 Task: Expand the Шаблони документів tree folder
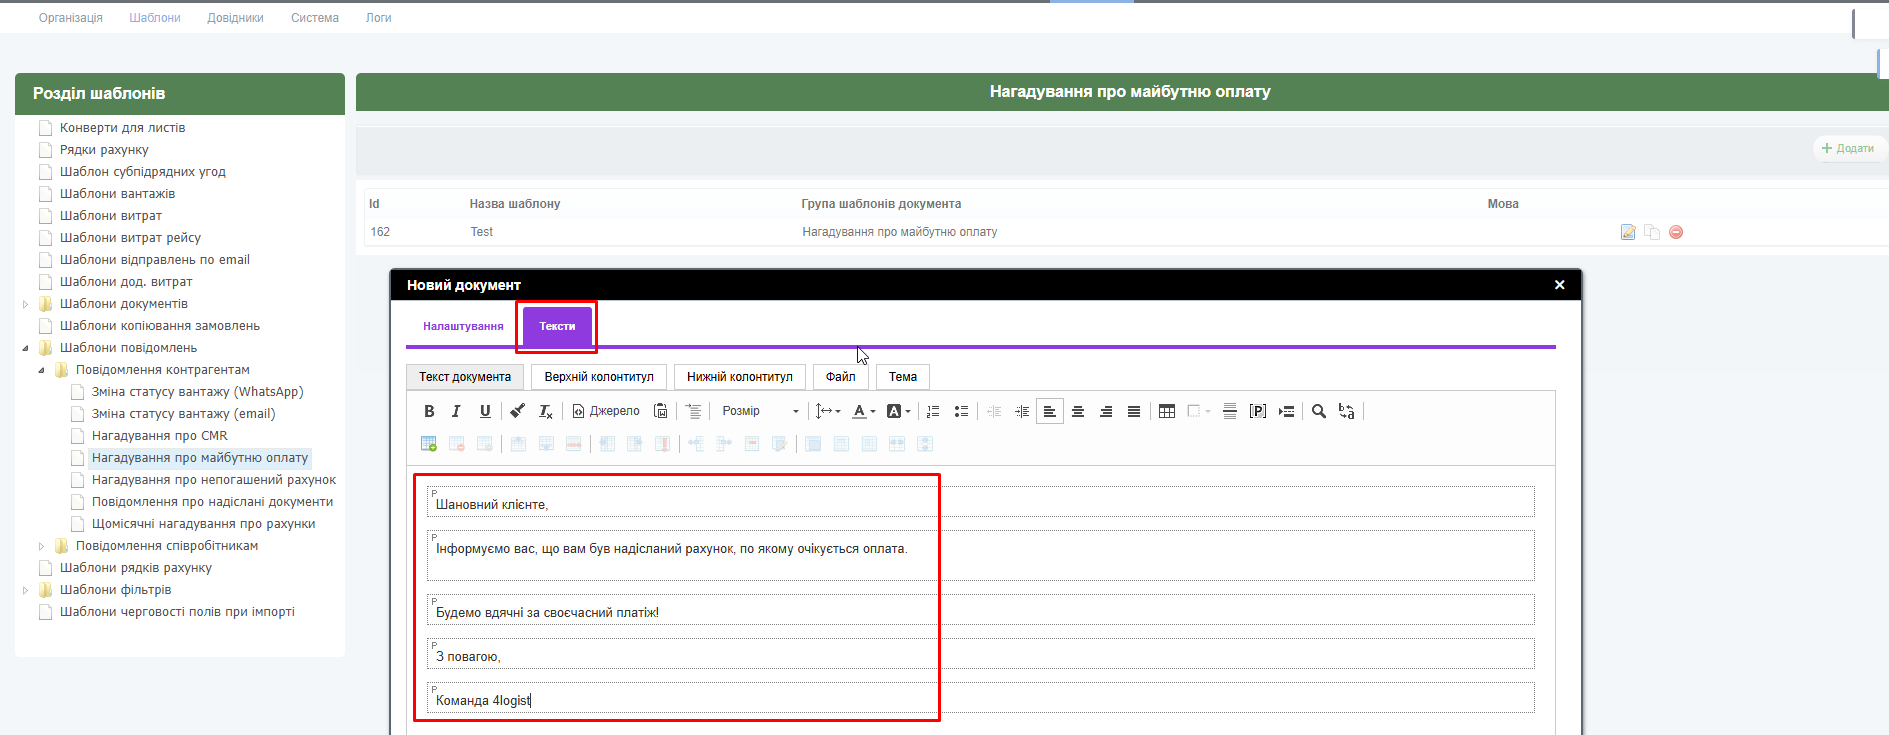pos(26,304)
